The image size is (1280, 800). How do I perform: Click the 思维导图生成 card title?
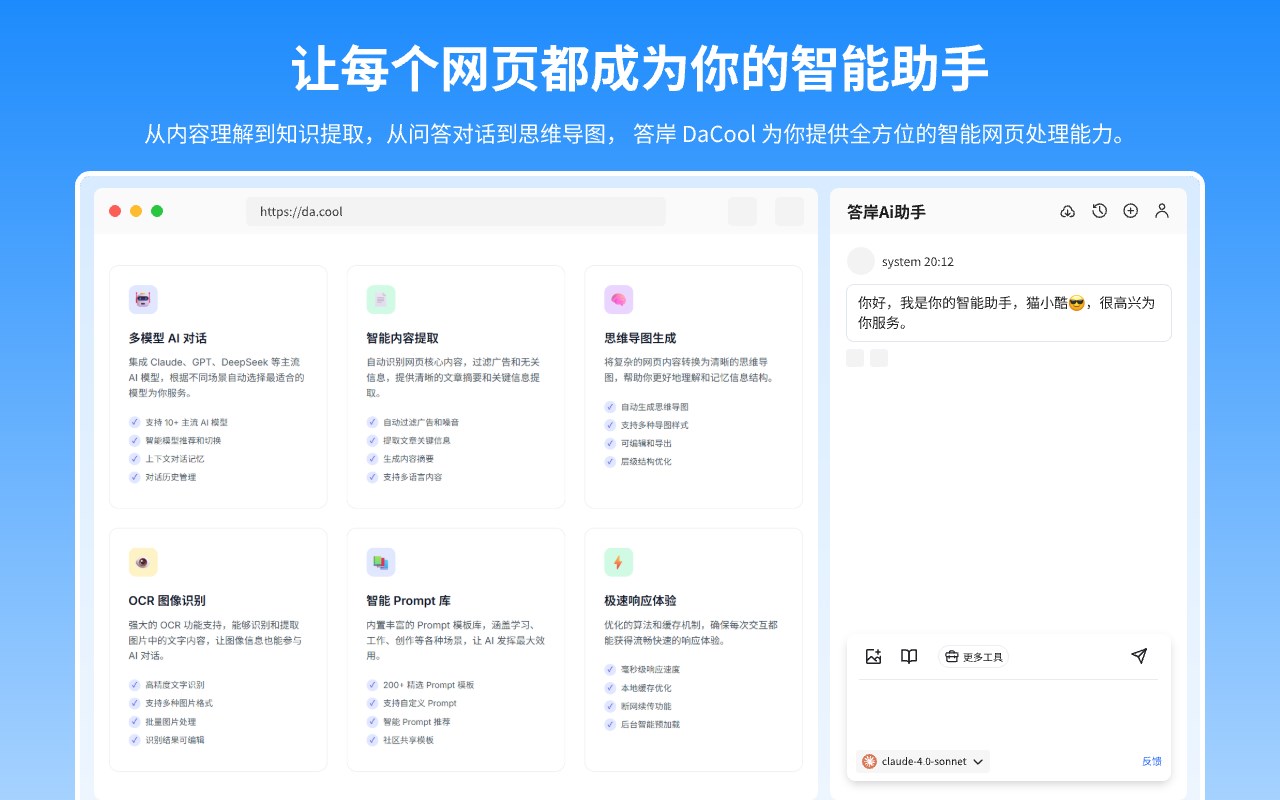coord(640,338)
